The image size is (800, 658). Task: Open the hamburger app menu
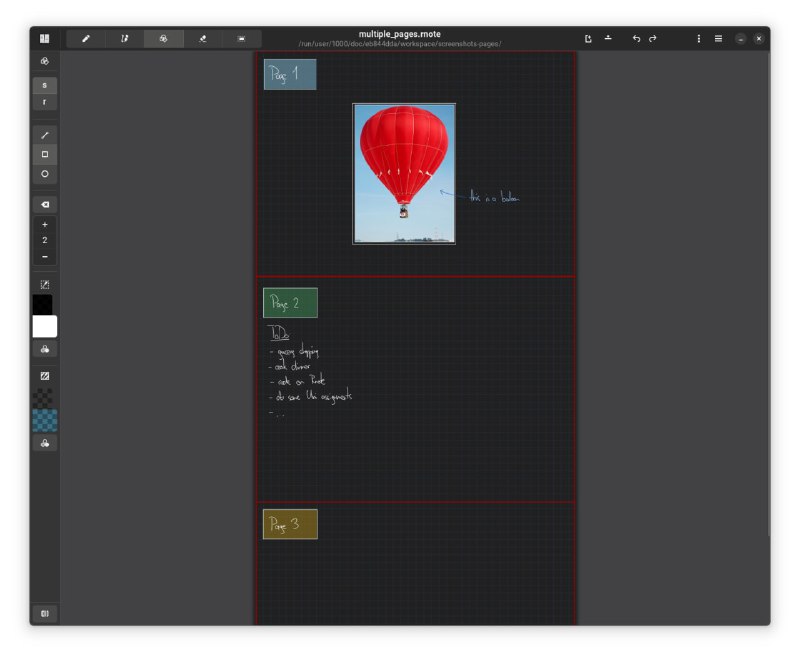tap(718, 39)
